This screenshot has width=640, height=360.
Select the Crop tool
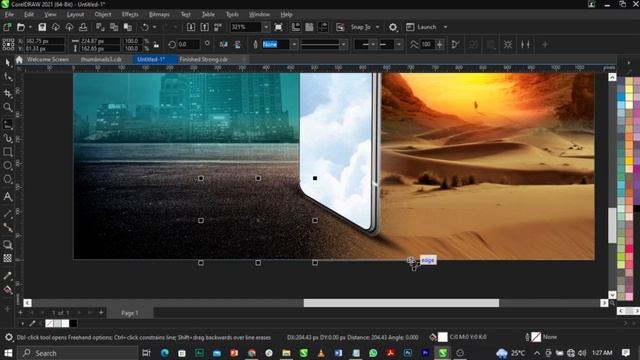click(7, 93)
